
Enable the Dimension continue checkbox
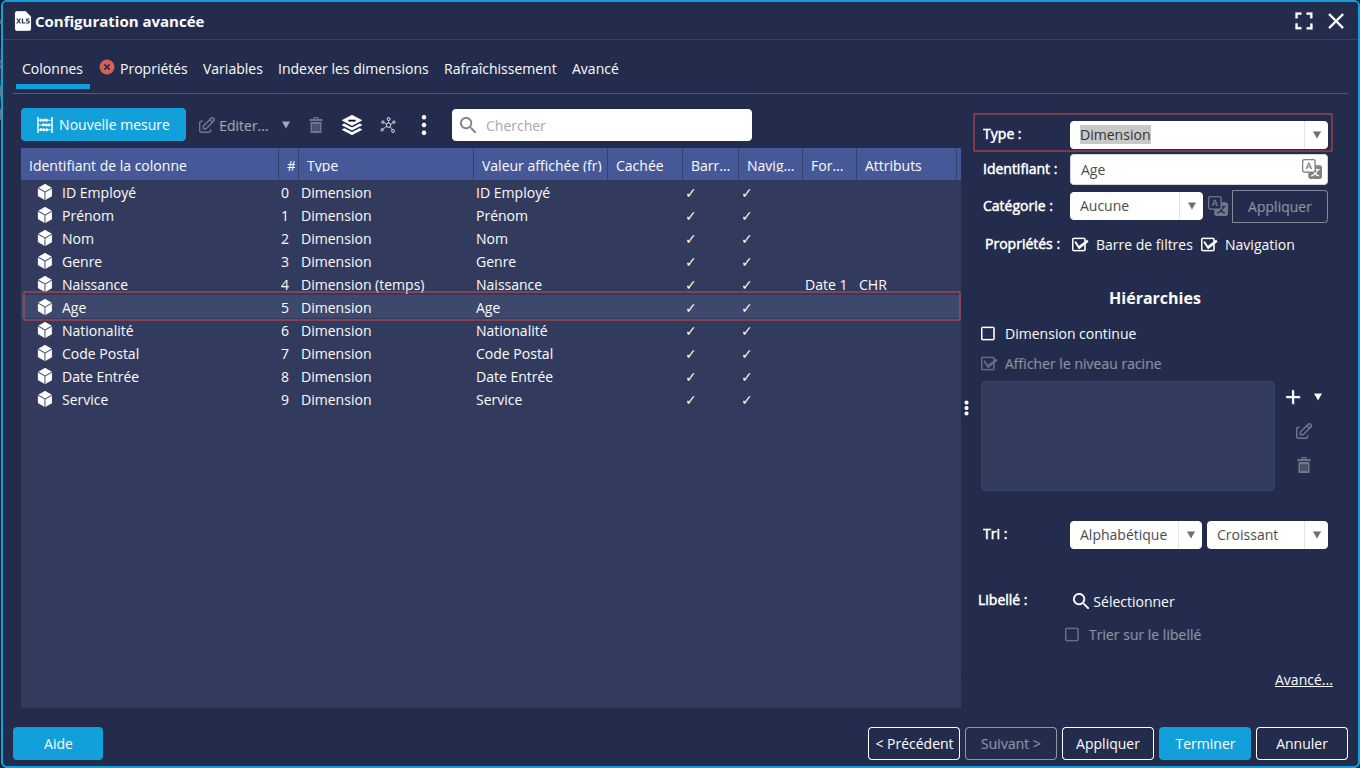(x=989, y=334)
